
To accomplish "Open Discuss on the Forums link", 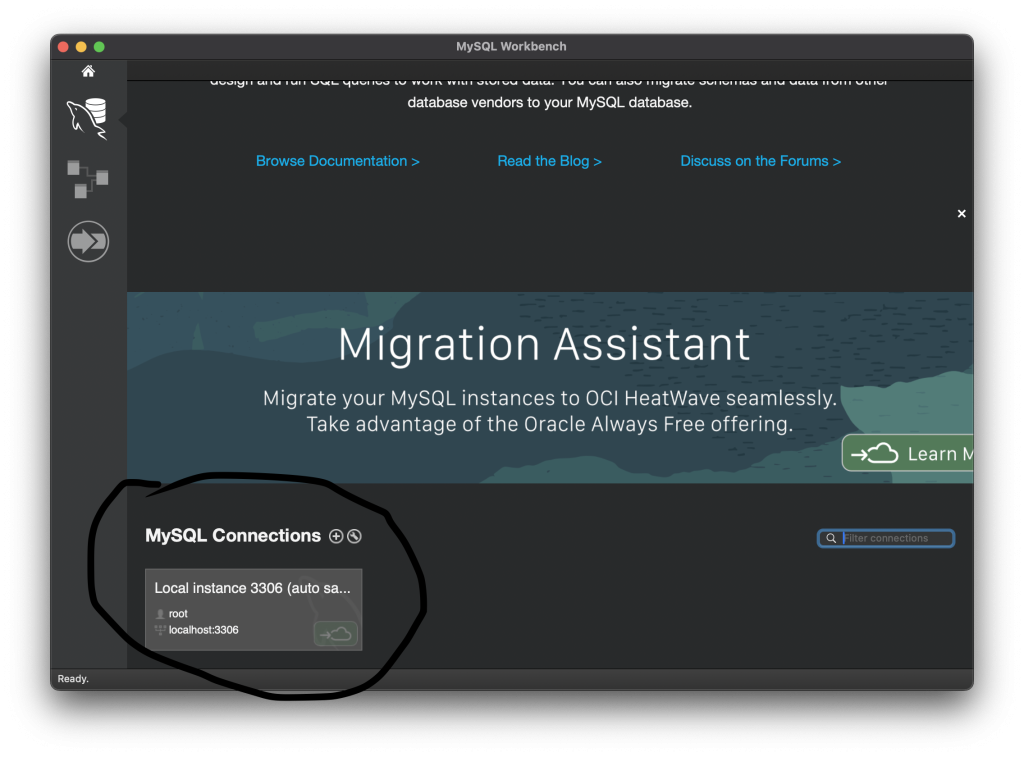I will pyautogui.click(x=760, y=161).
